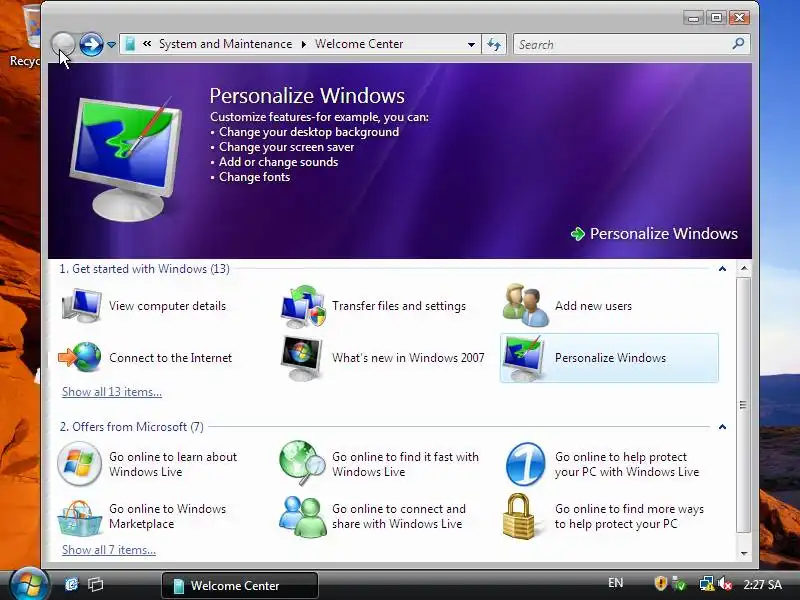Viewport: 800px width, 600px height.
Task: Expand the System and Maintenance breadcrumb arrow
Action: pos(304,44)
